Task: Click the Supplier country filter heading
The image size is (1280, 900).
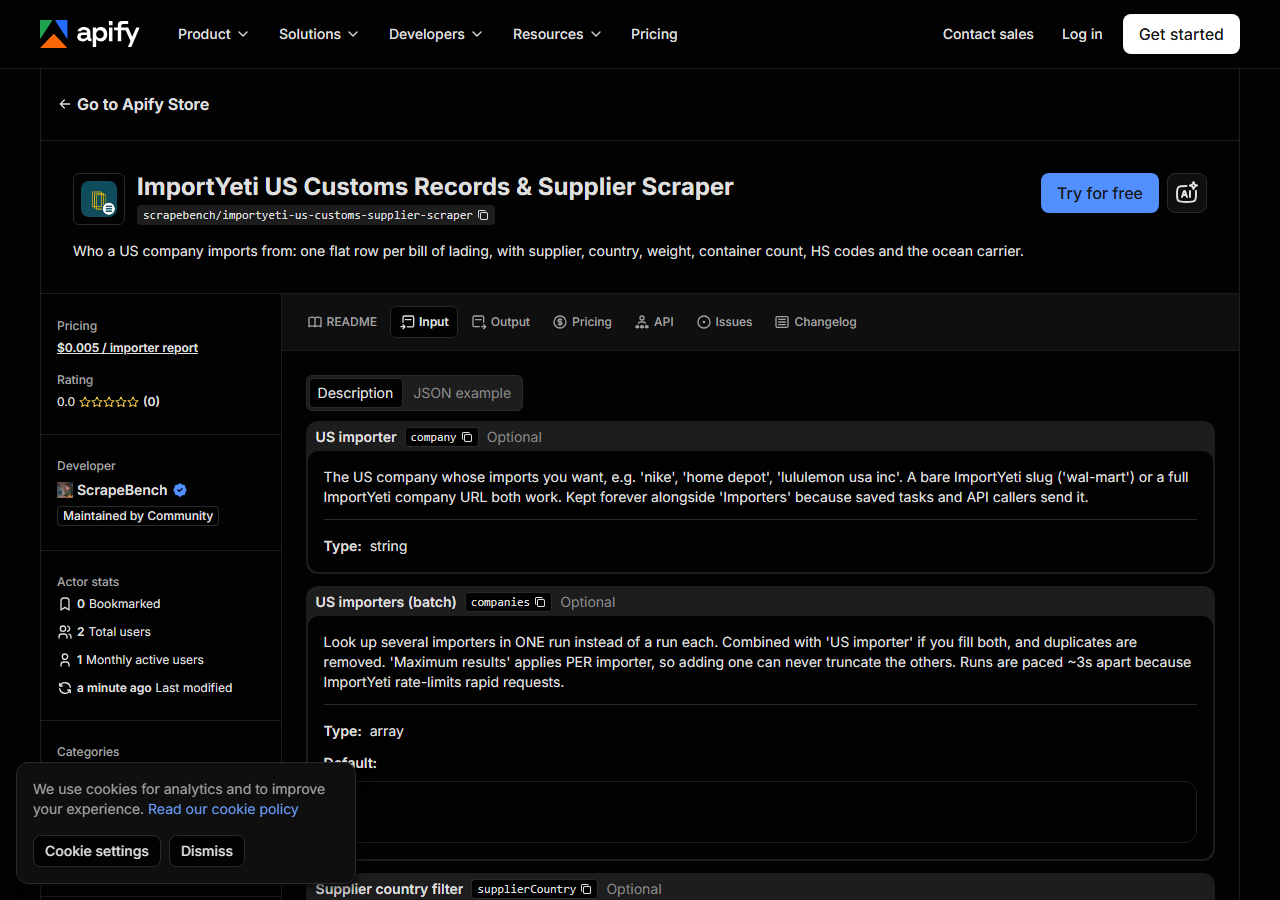Action: 390,889
